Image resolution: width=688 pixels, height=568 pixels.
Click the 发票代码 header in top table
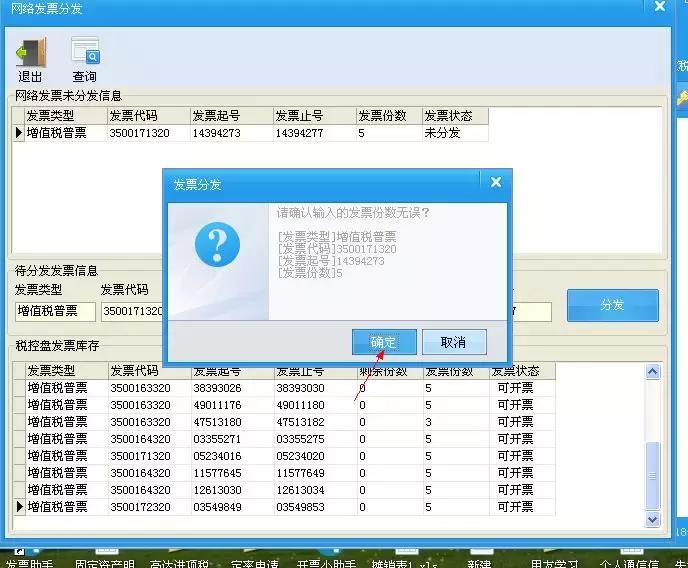pos(149,116)
